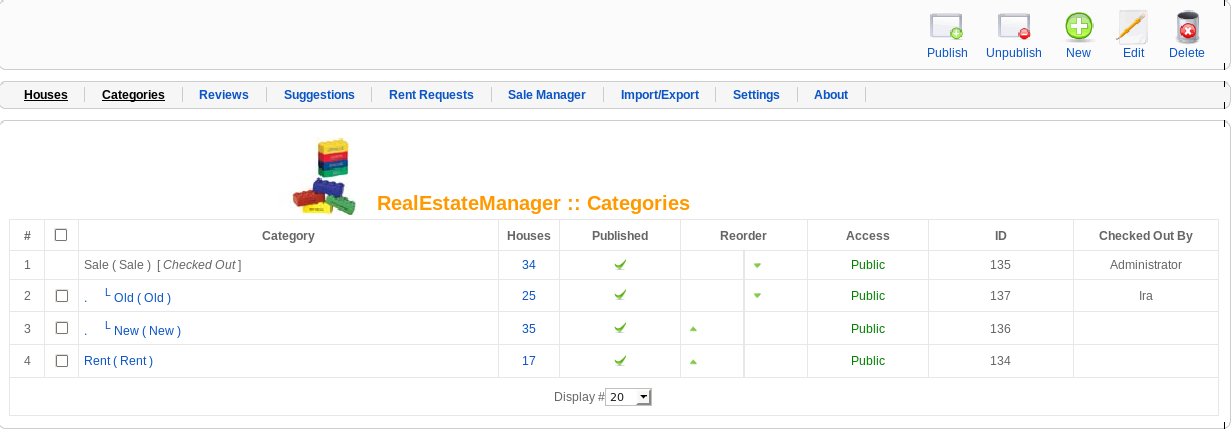Open the Display # dropdown
Image resolution: width=1232 pixels, height=434 pixels.
629,397
